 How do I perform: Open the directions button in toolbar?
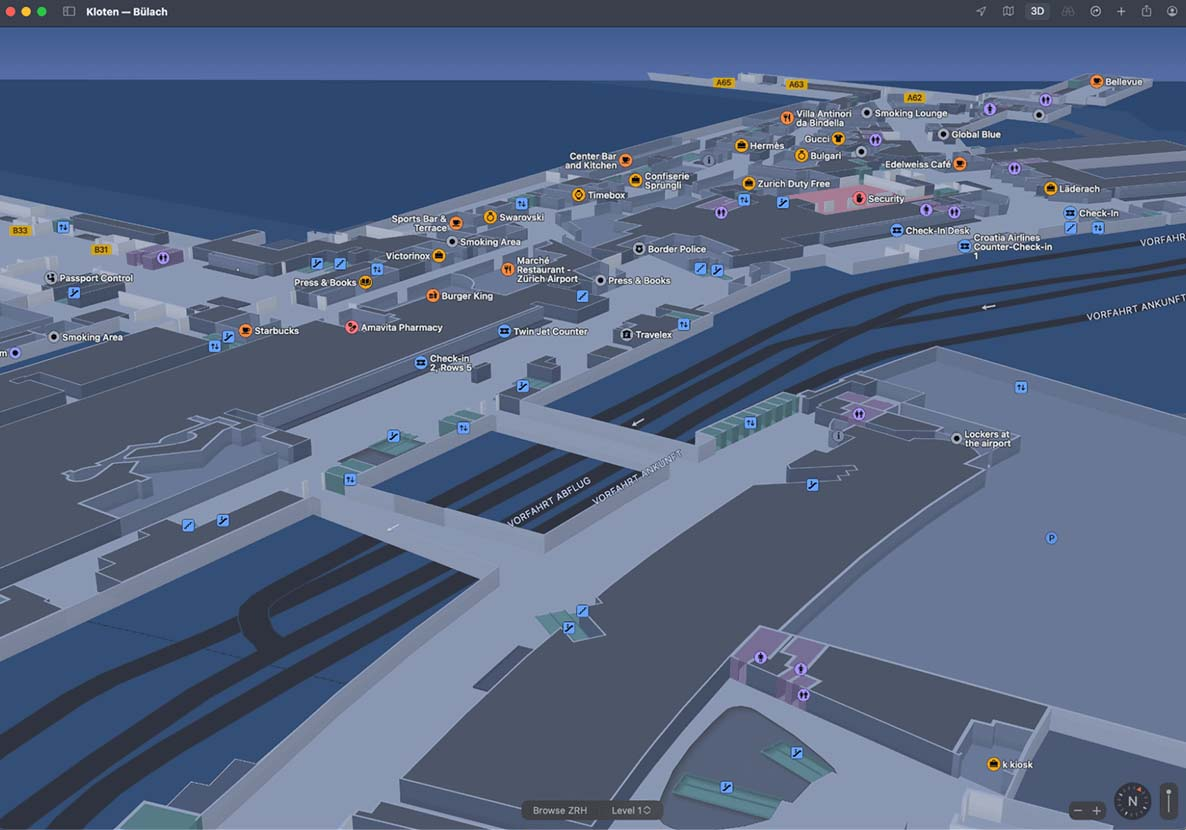pyautogui.click(x=1095, y=11)
